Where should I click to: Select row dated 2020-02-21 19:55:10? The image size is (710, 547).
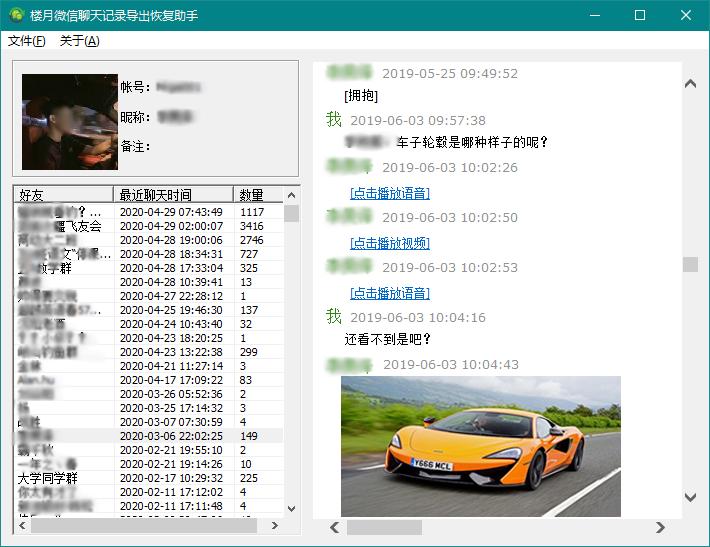(149, 450)
